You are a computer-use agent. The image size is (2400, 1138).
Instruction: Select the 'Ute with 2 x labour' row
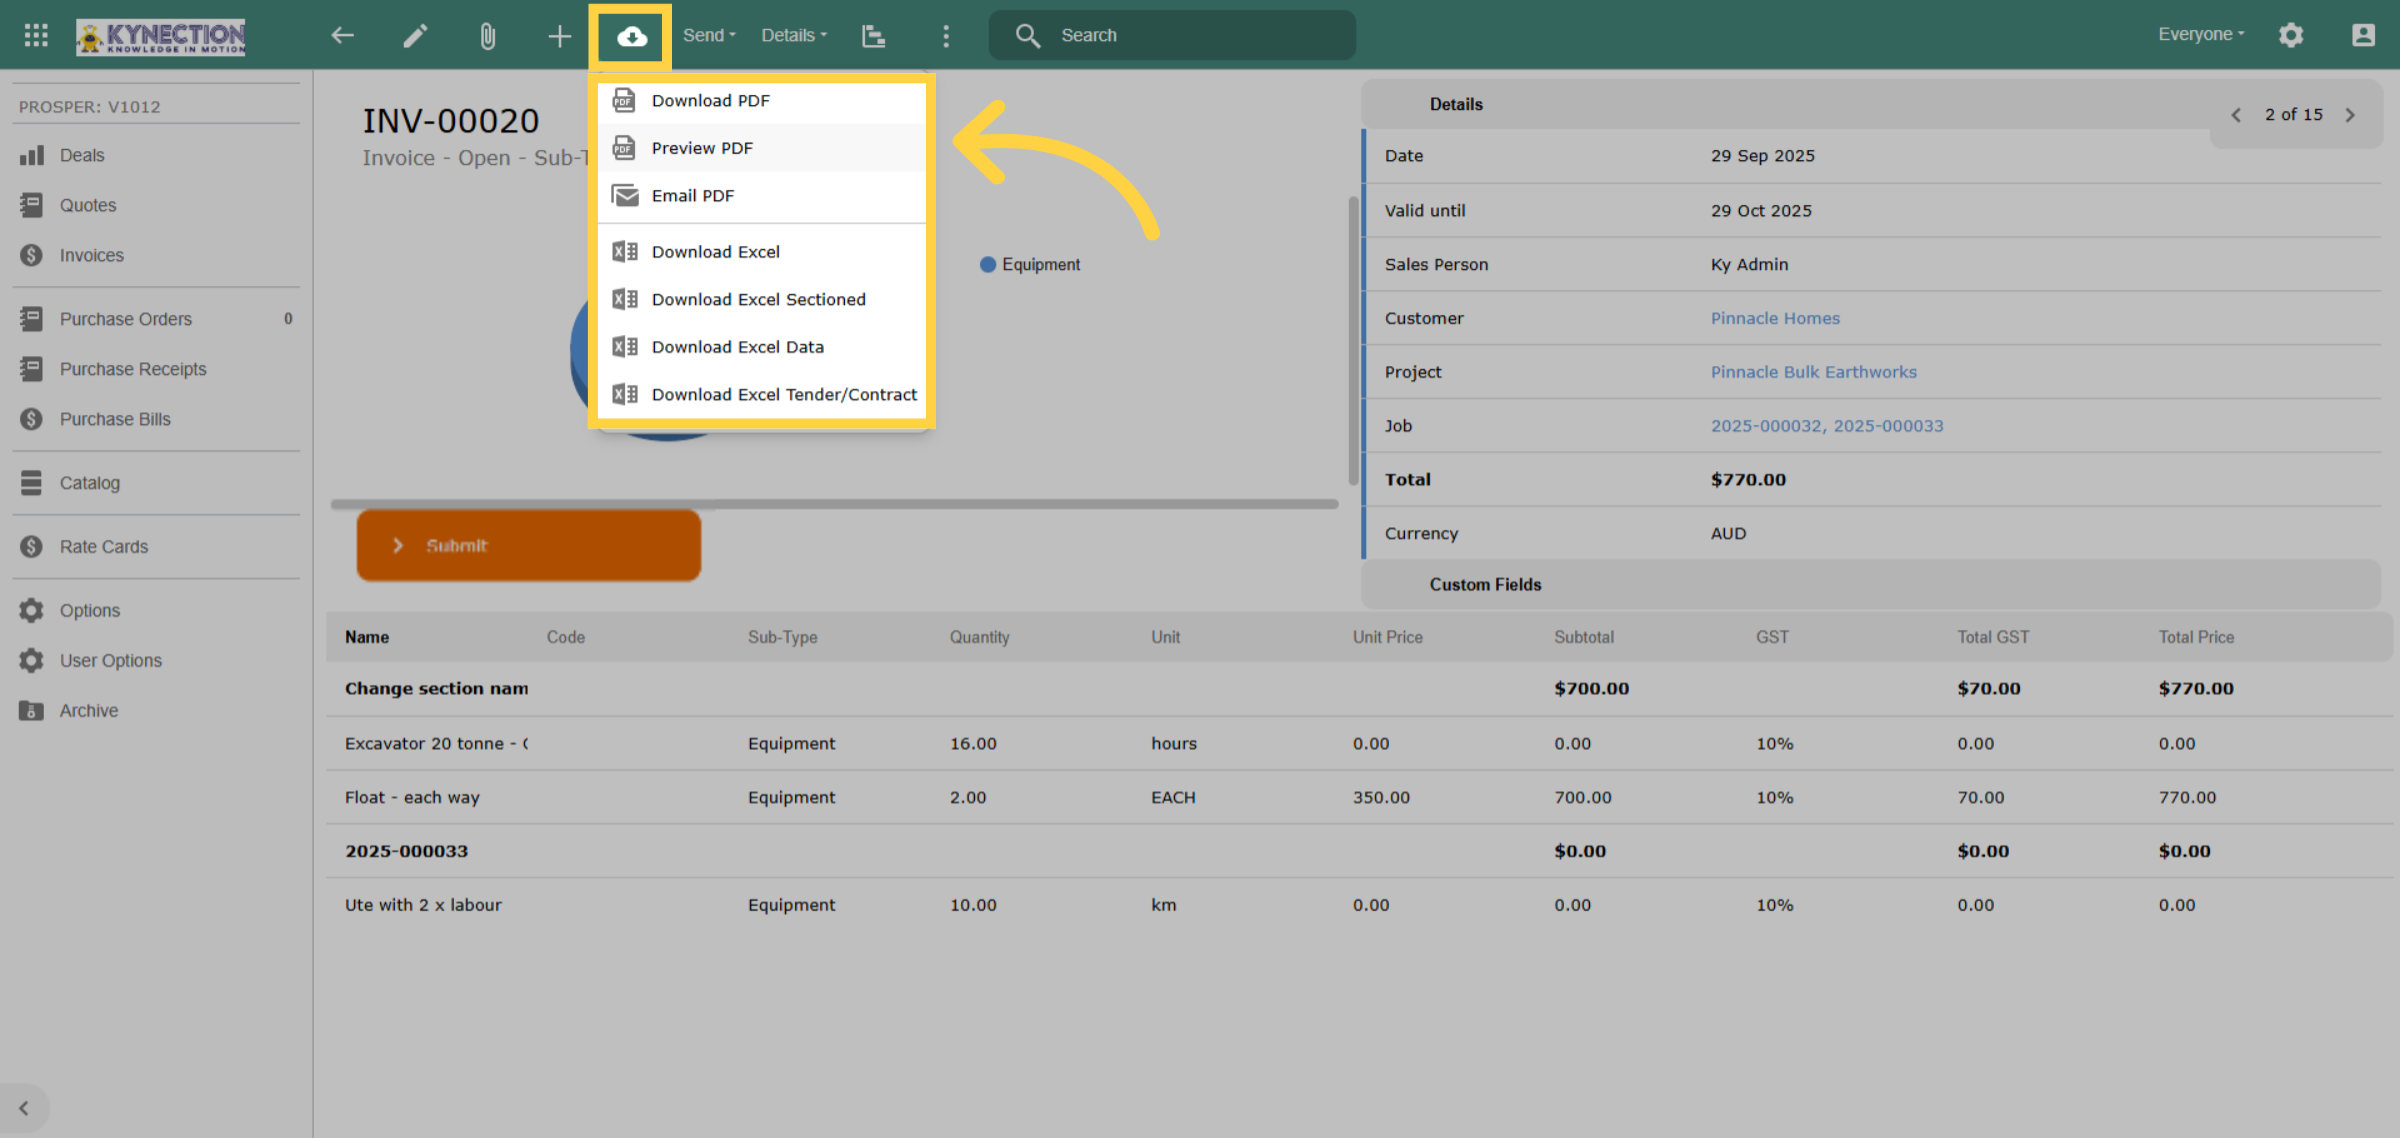1358,905
